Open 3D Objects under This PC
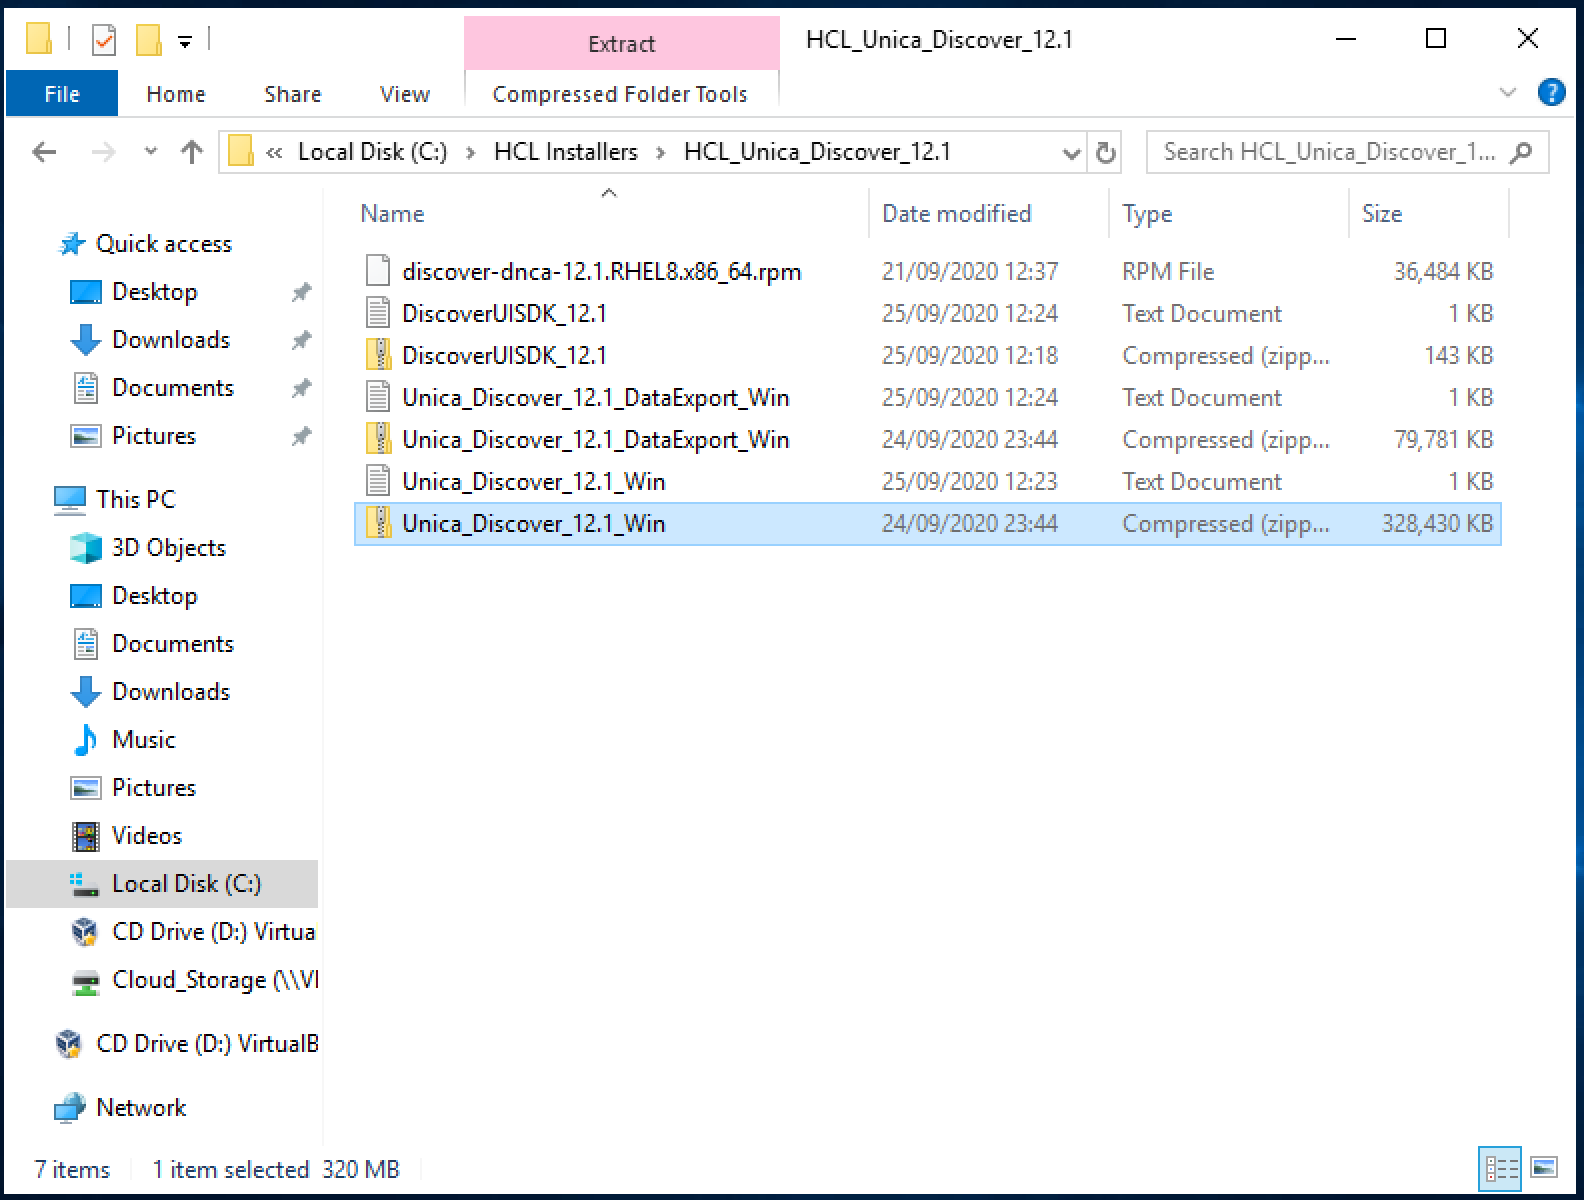Image resolution: width=1584 pixels, height=1200 pixels. tap(168, 548)
